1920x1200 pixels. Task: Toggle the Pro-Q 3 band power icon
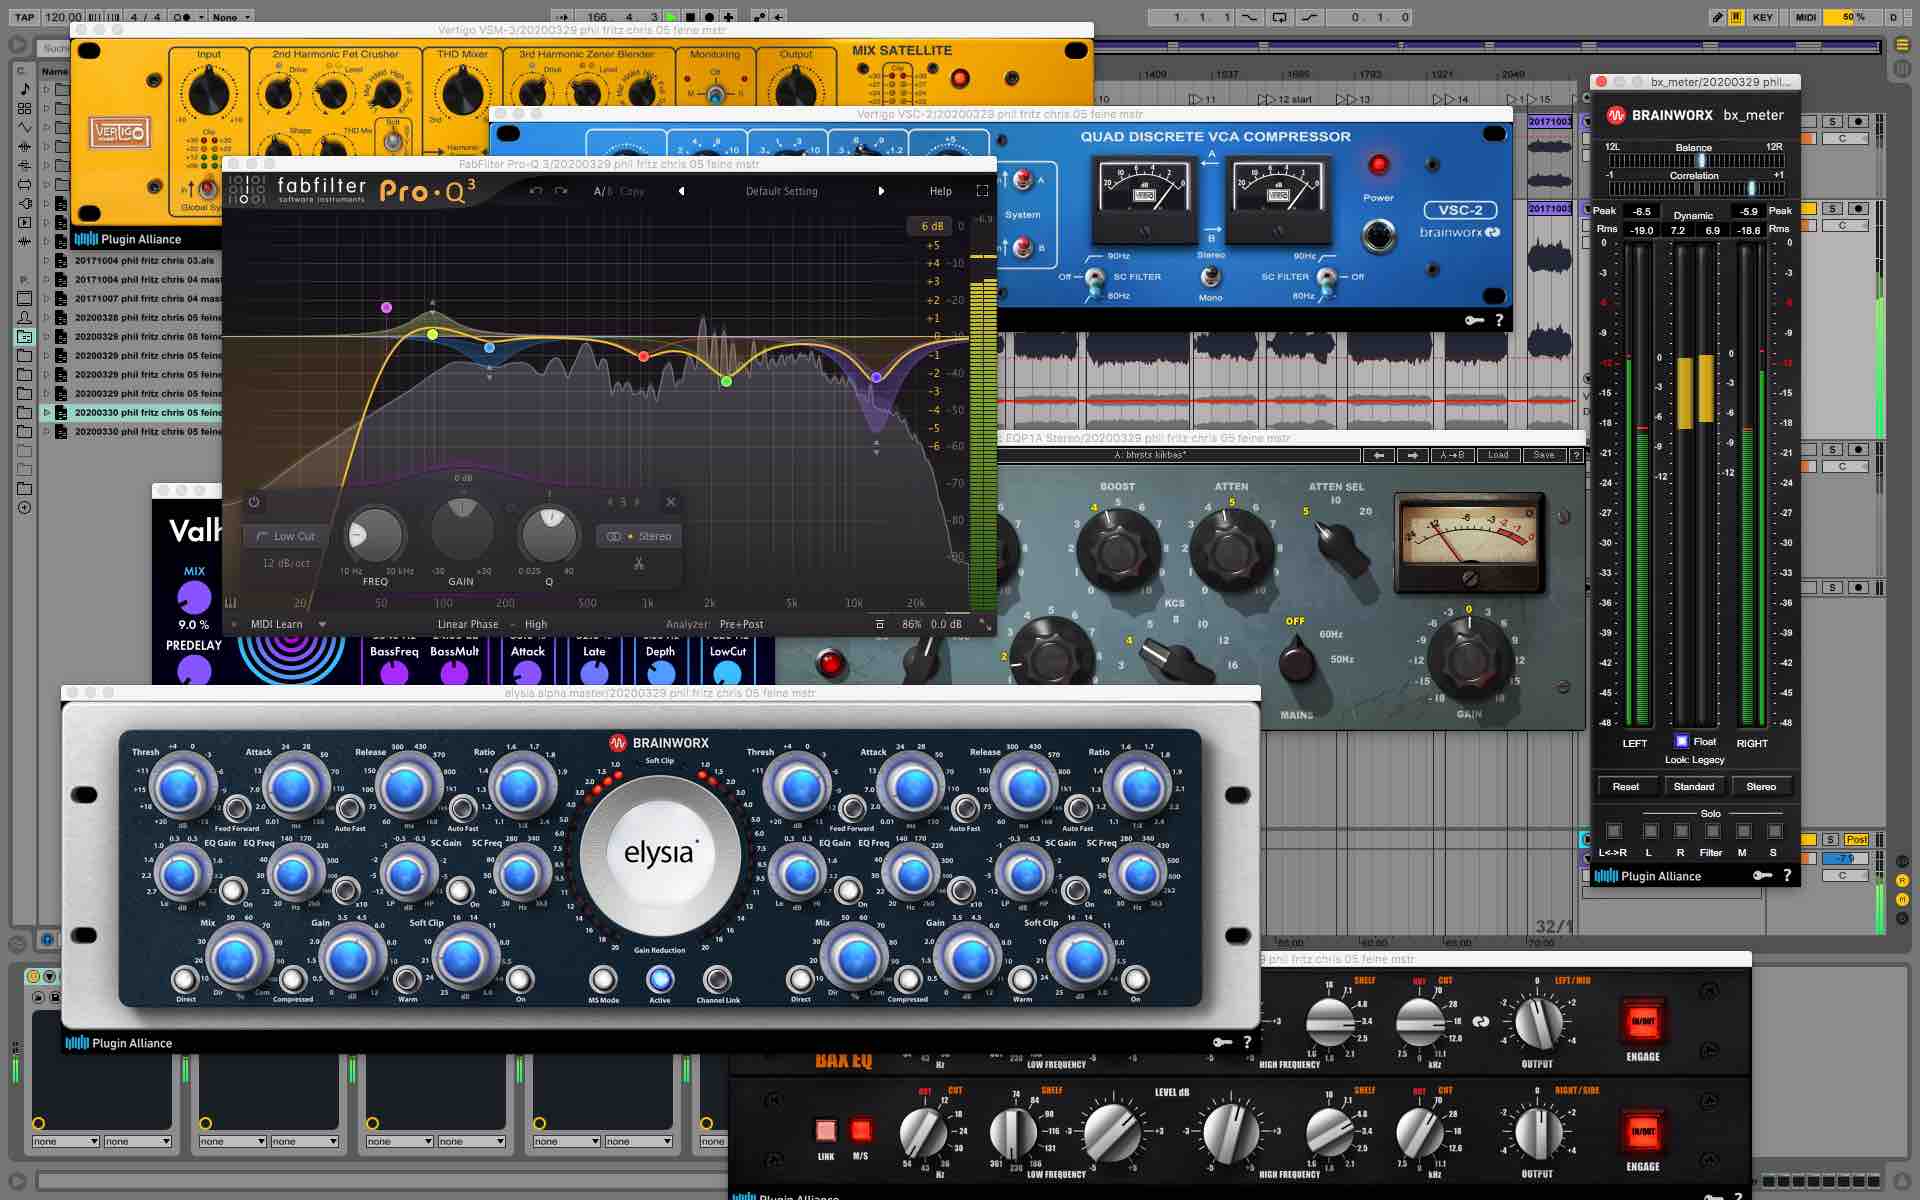(x=254, y=502)
